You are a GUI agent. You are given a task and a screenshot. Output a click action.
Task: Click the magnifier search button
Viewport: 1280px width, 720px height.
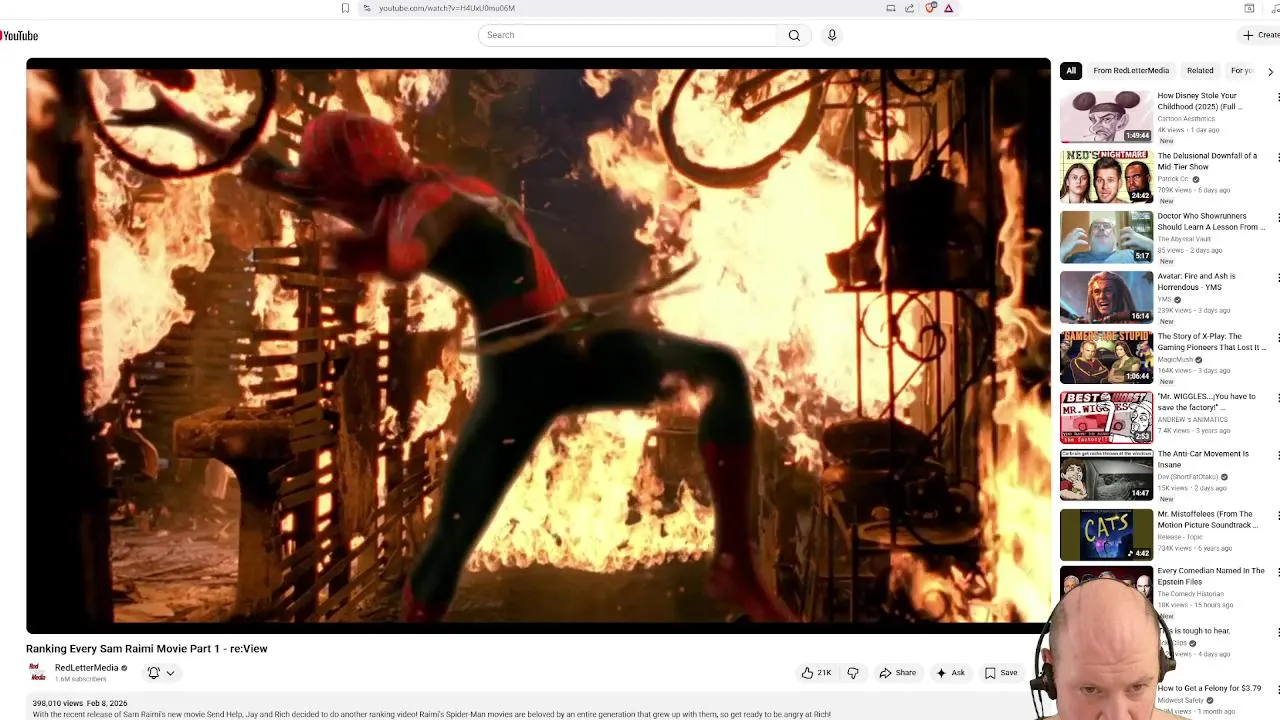pos(794,35)
